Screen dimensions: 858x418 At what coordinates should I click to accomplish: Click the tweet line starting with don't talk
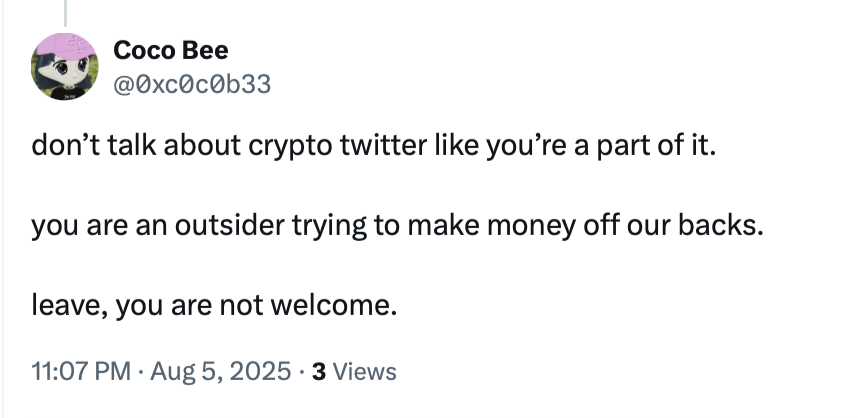[x=373, y=146]
